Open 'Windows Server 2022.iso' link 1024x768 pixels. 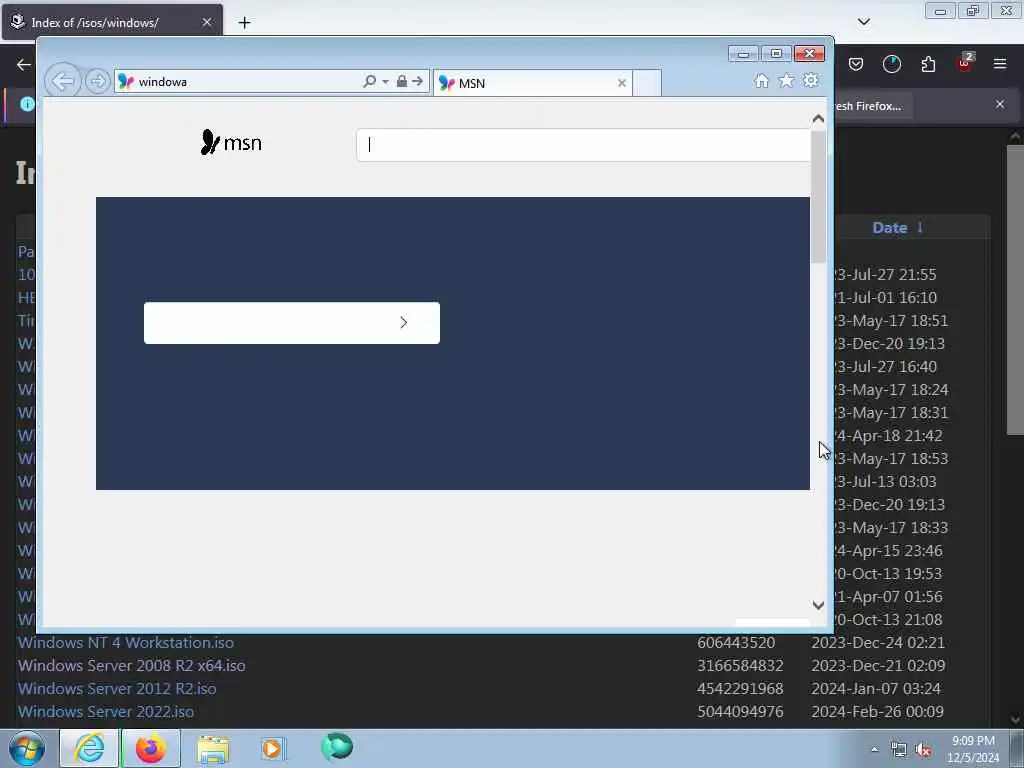(106, 711)
